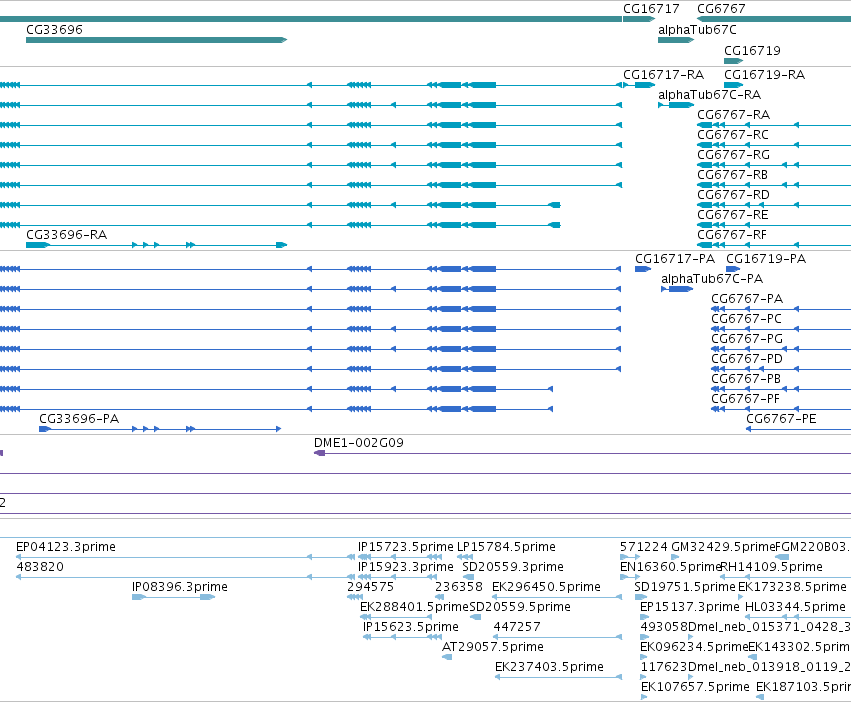Select protein label CG6767-PD
Image resolution: width=851 pixels, height=702 pixels.
[747, 359]
